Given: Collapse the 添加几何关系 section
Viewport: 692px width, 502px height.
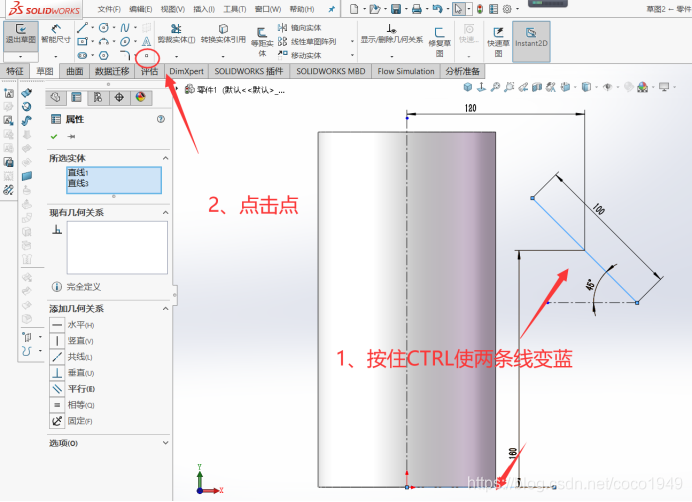Looking at the screenshot, I should click(165, 309).
